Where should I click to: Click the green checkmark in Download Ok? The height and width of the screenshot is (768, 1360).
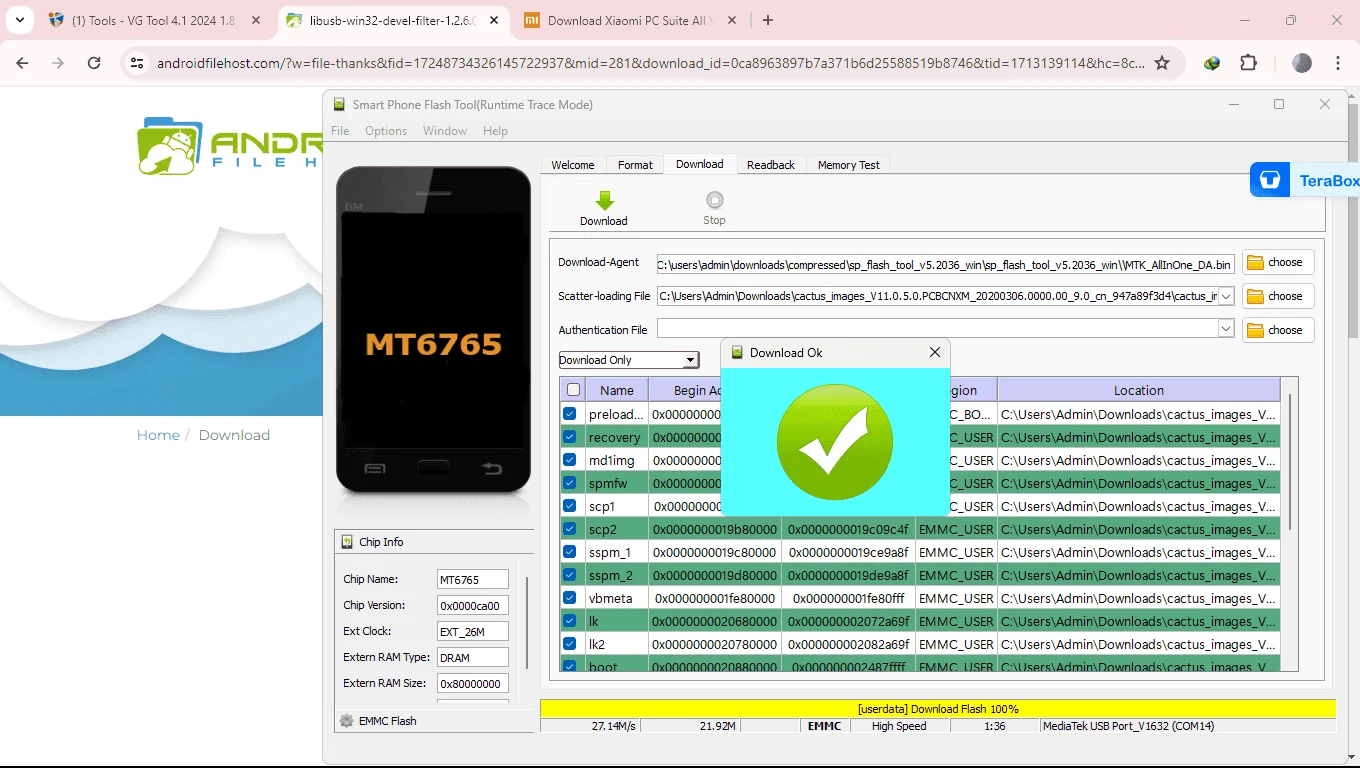tap(835, 442)
